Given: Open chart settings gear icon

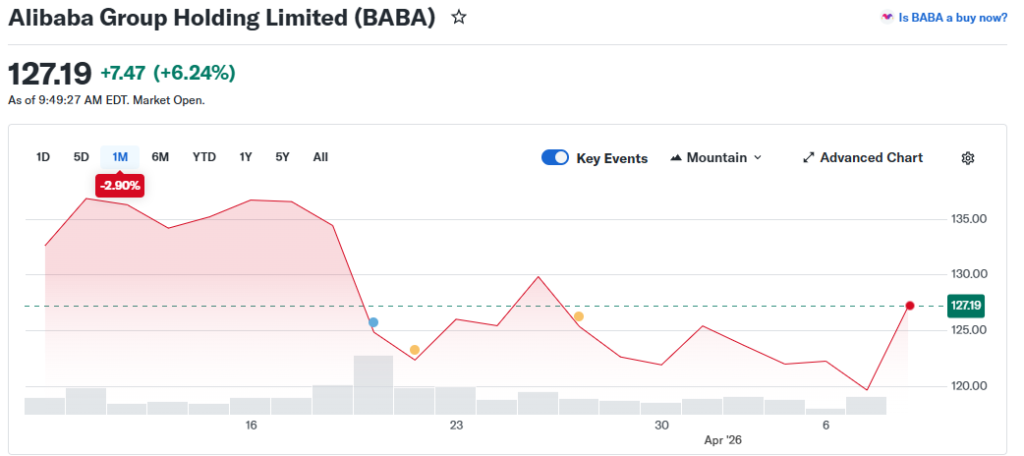Looking at the screenshot, I should tap(967, 158).
